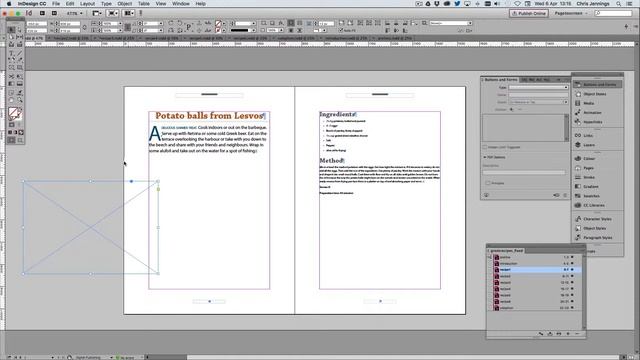Open the View Options dropdown
This screenshot has width=640, height=360.
(97, 13)
